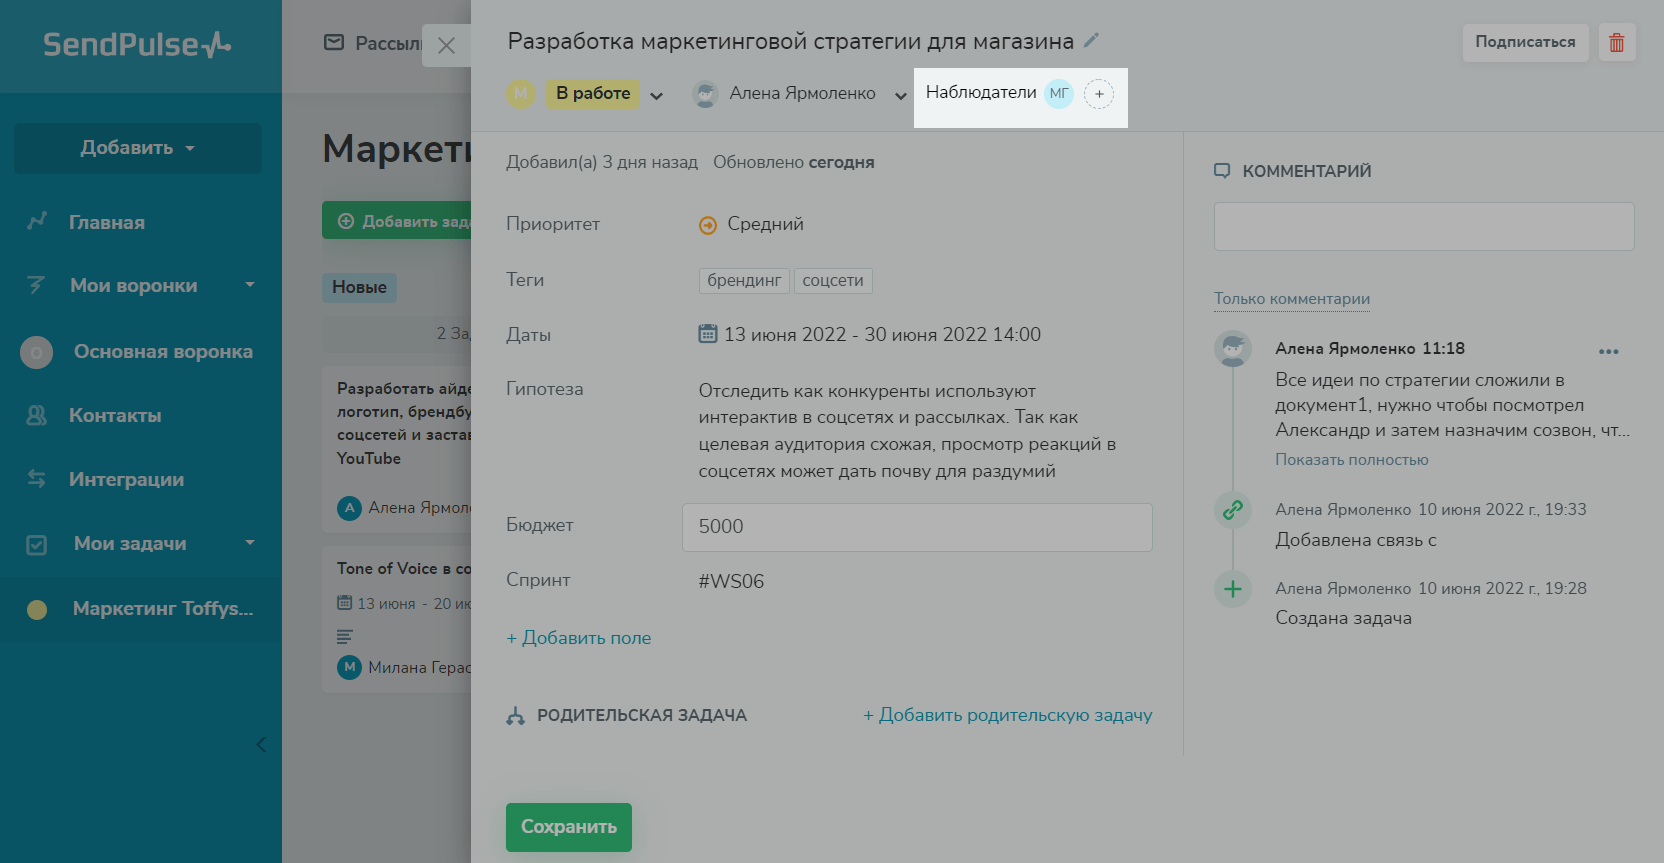Click the 'Подписаться' button
1664x863 pixels.
pyautogui.click(x=1525, y=42)
